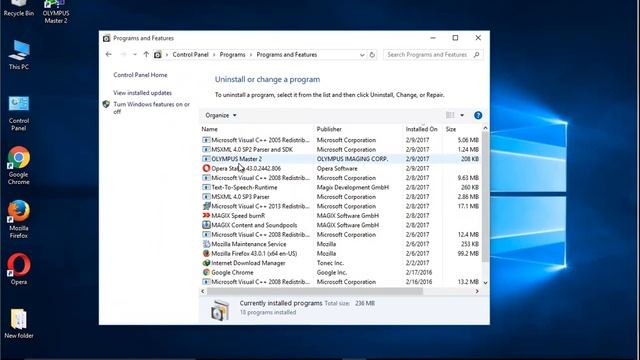Click the Control Panel breadcrumb
The height and width of the screenshot is (360, 640).
click(x=190, y=55)
